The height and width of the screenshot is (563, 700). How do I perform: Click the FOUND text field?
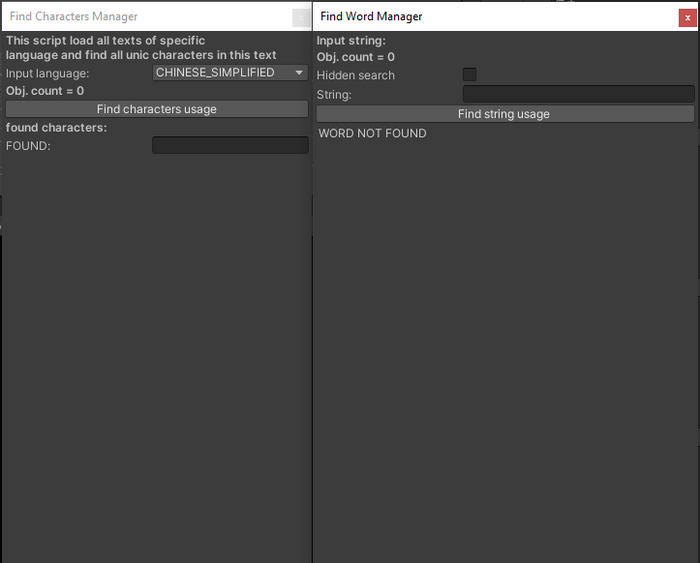[x=230, y=146]
